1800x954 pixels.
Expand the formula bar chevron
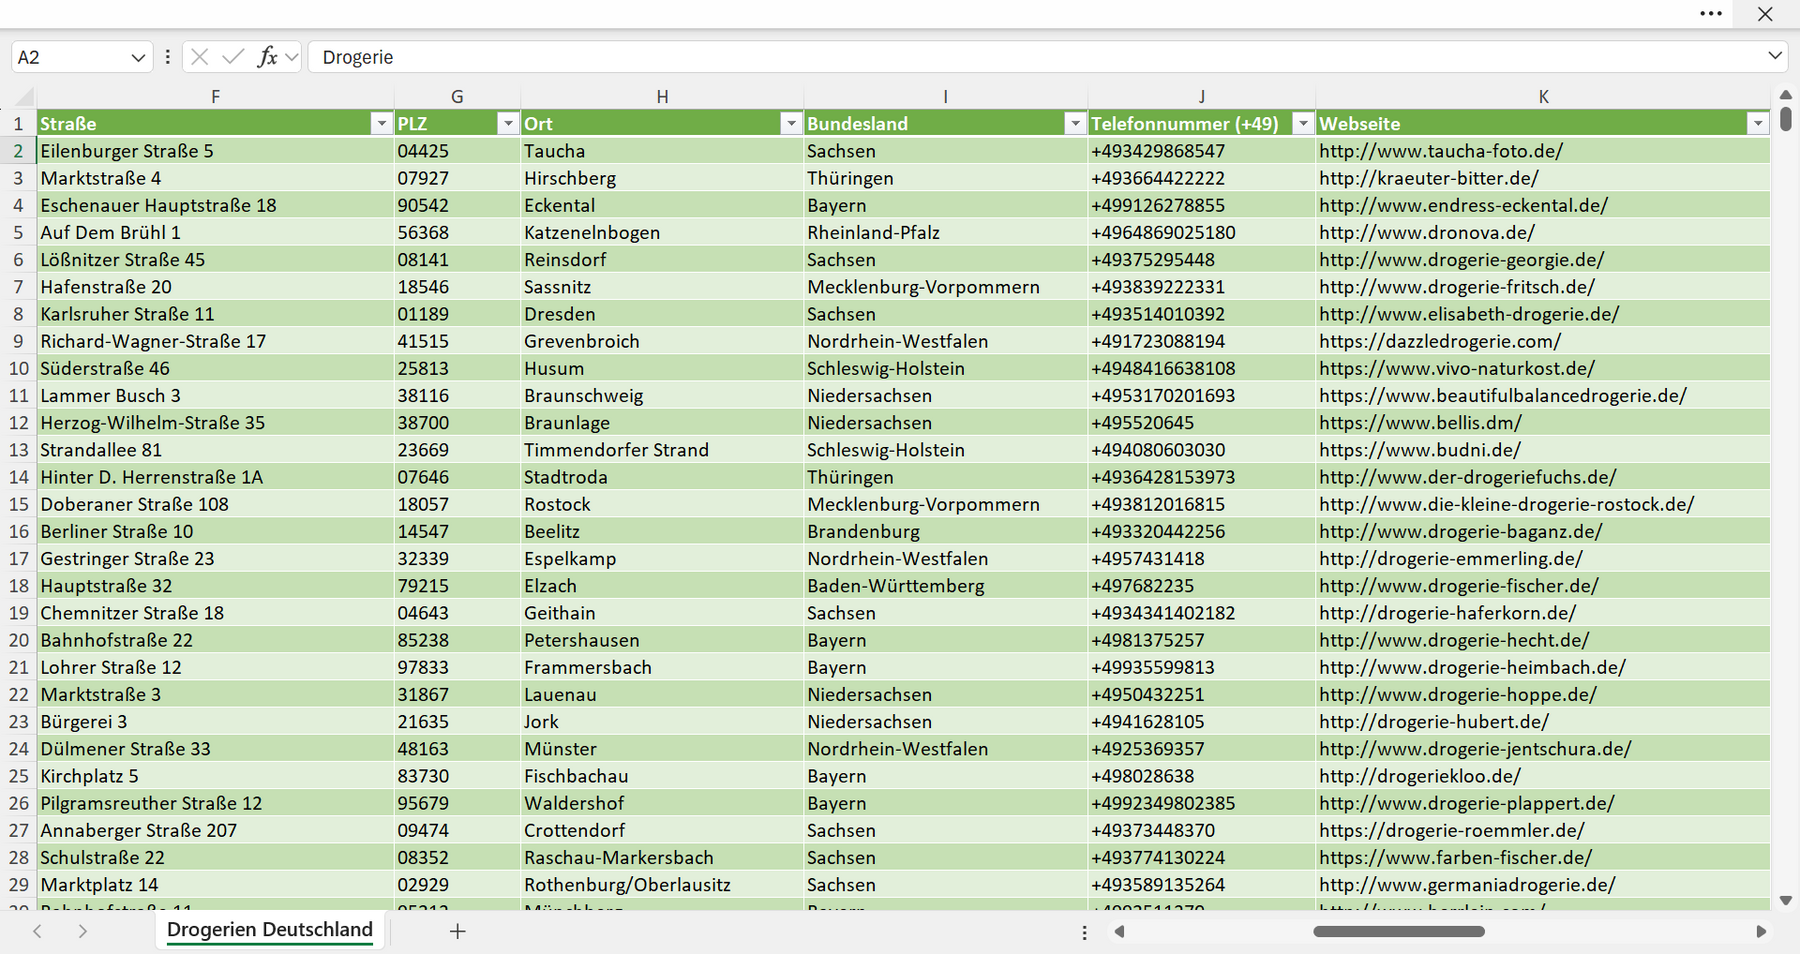point(1775,56)
